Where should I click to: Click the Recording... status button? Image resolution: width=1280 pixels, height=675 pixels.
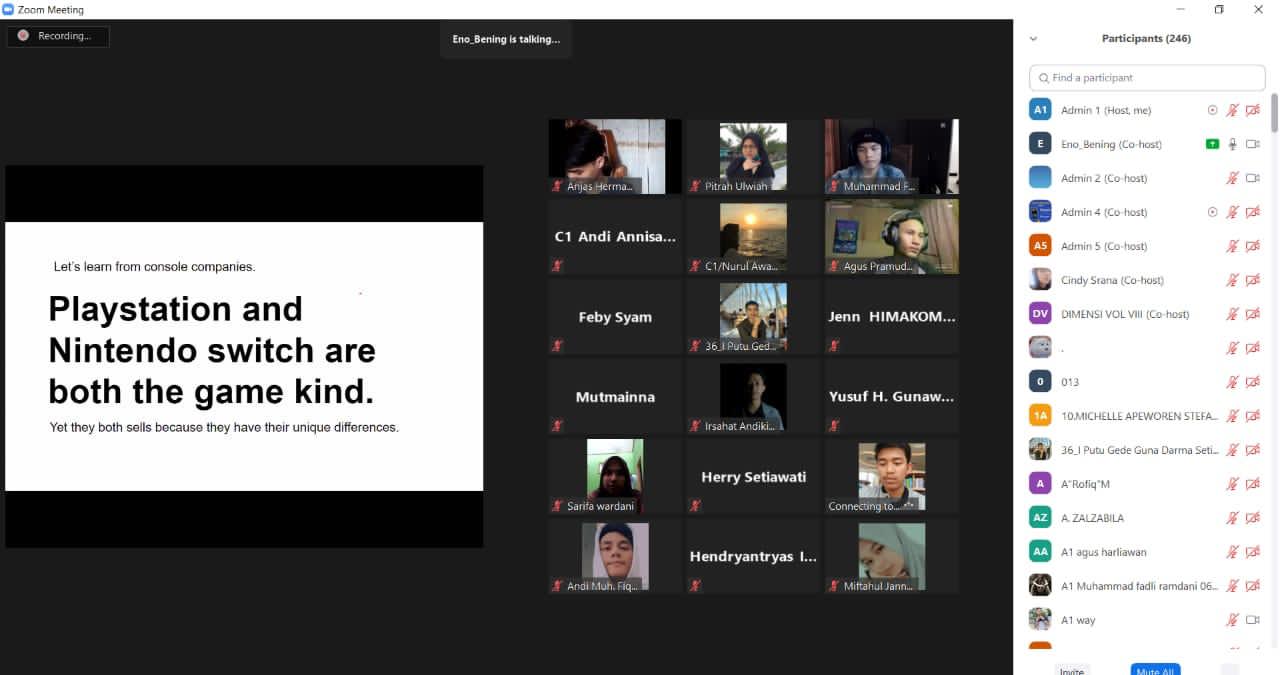pyautogui.click(x=58, y=36)
